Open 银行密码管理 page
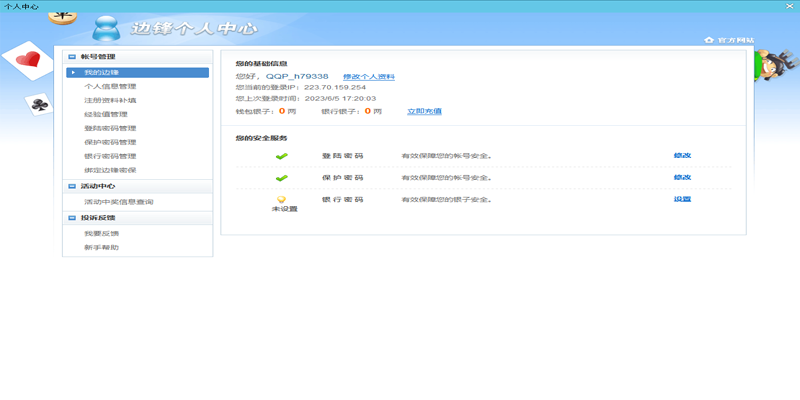Screen dimensions: 800x400 [x=110, y=156]
